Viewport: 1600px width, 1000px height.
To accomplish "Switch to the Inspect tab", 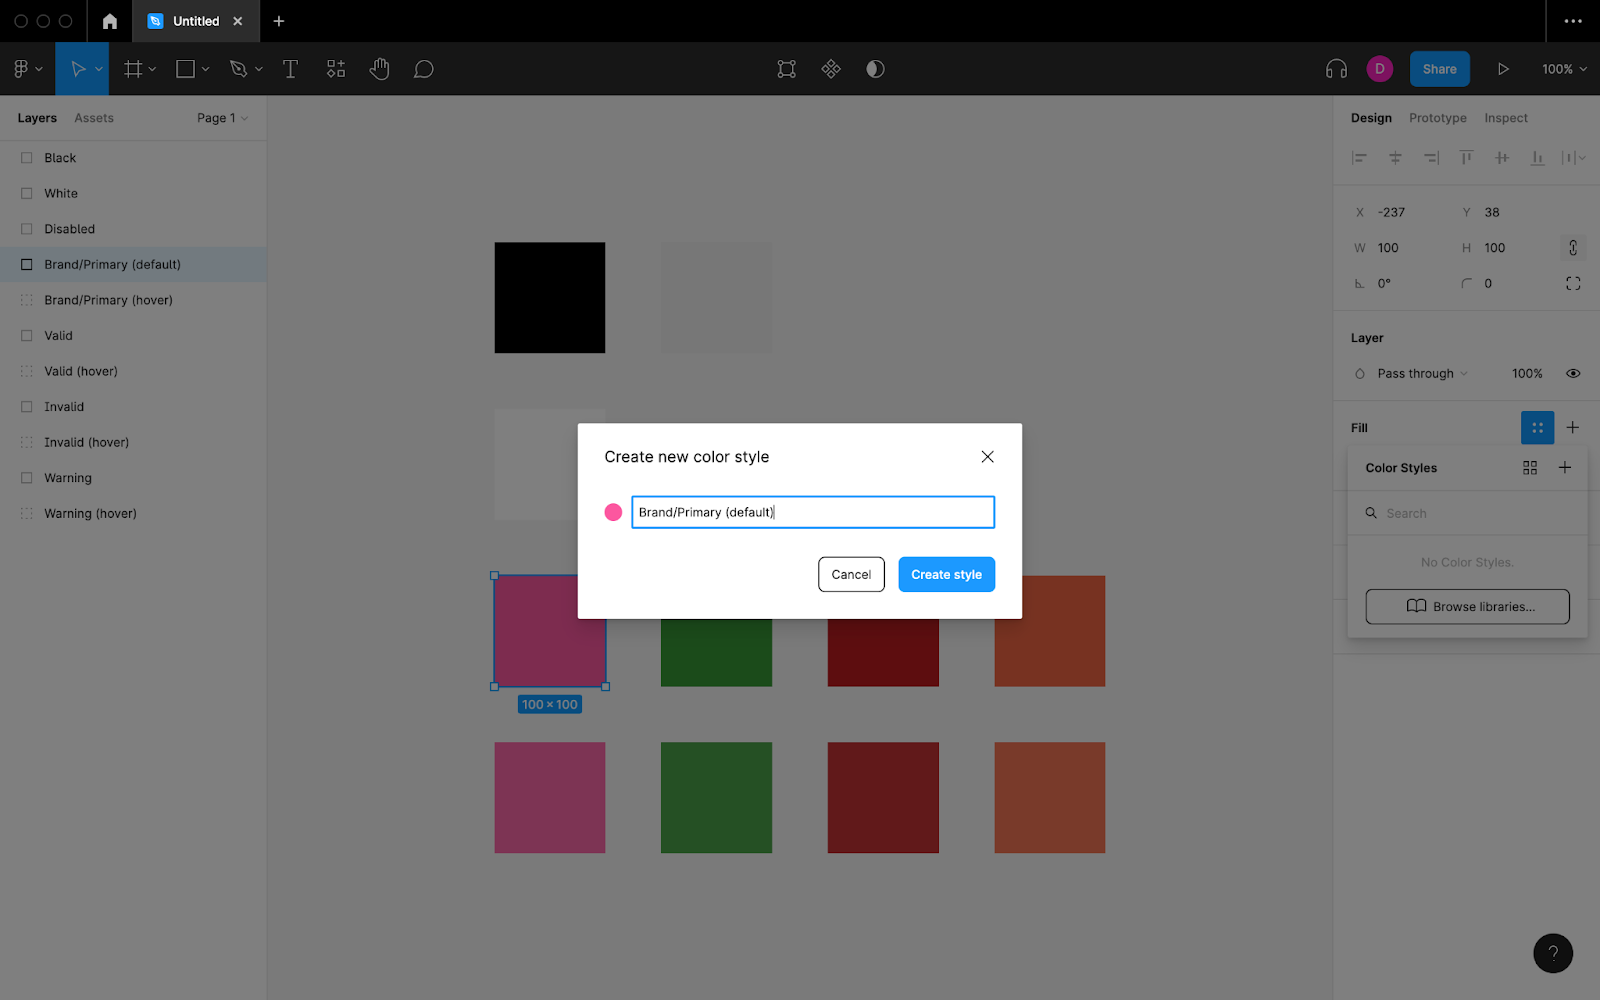I will 1505,118.
